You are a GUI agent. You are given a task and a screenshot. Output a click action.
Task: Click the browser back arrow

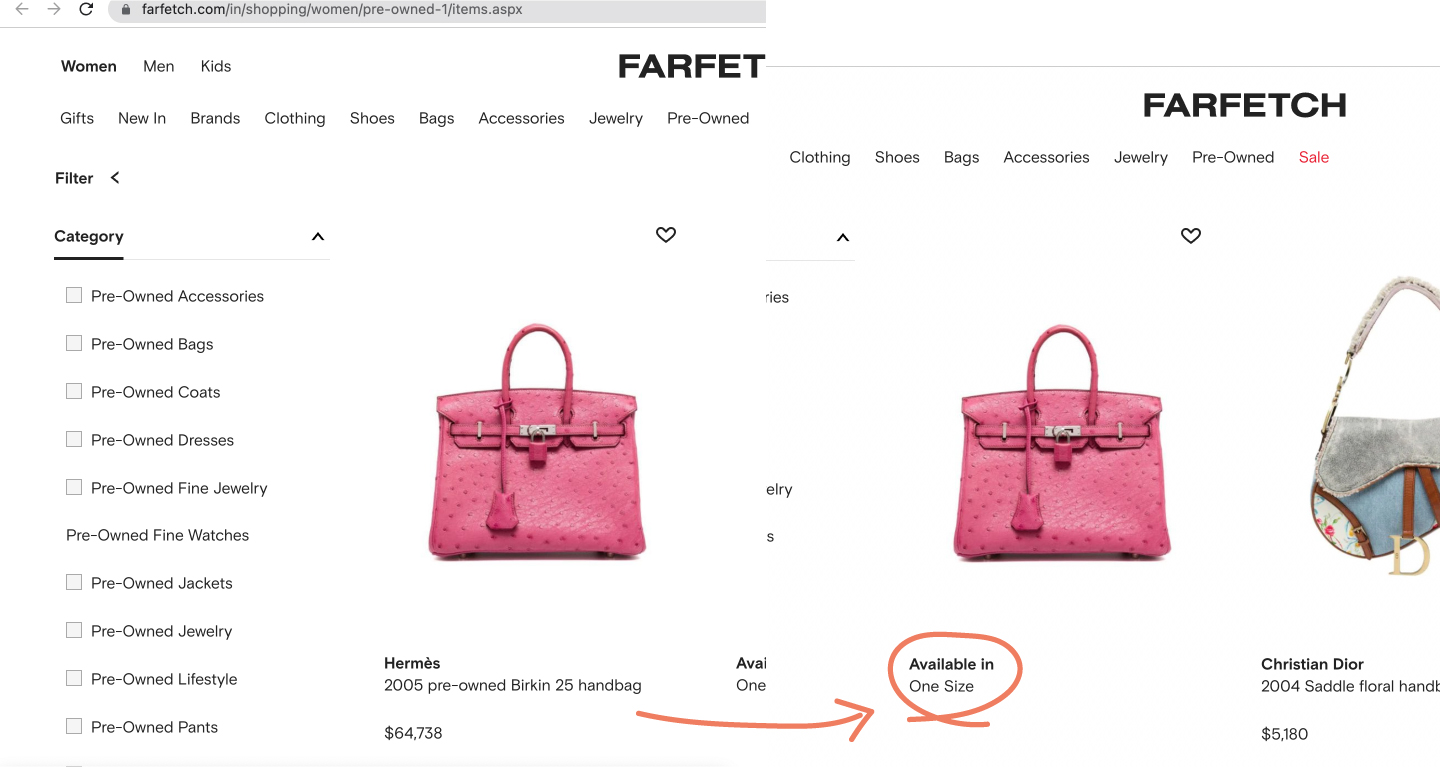tap(22, 9)
